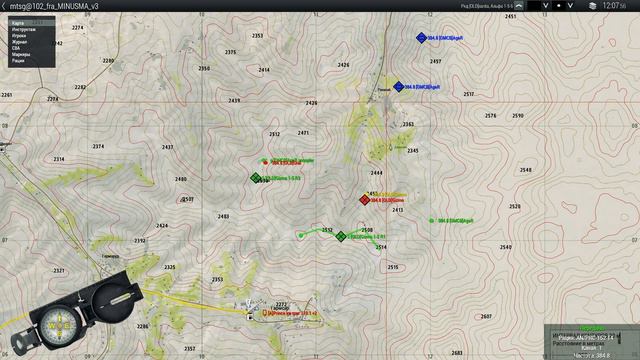Viewport: 640px width, 360px height.
Task: Click the white building icon at the yellow road end
Action: pyautogui.click(x=249, y=316)
